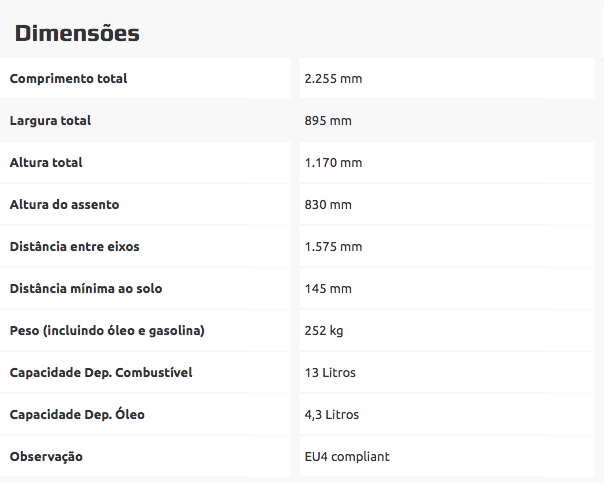Click the 13 Litros fuel capacity value

click(x=330, y=373)
